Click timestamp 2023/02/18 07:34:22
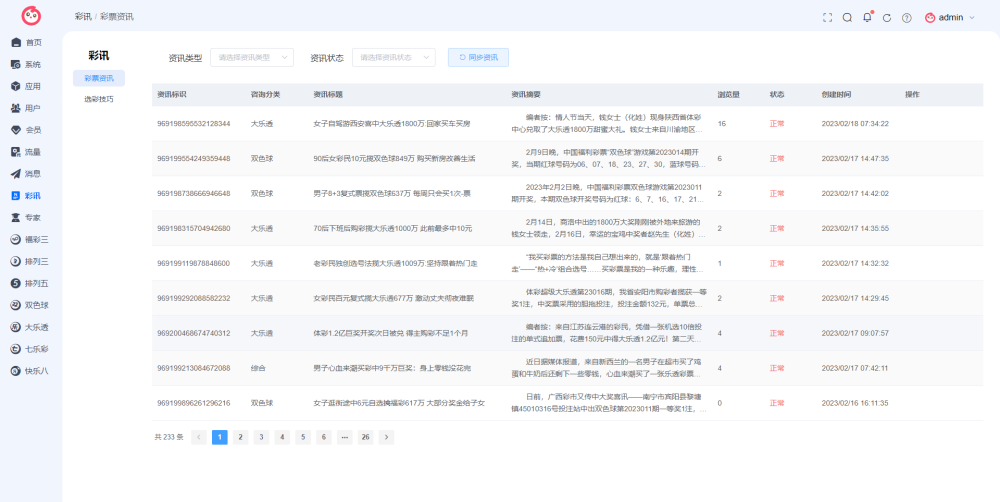 pyautogui.click(x=855, y=124)
